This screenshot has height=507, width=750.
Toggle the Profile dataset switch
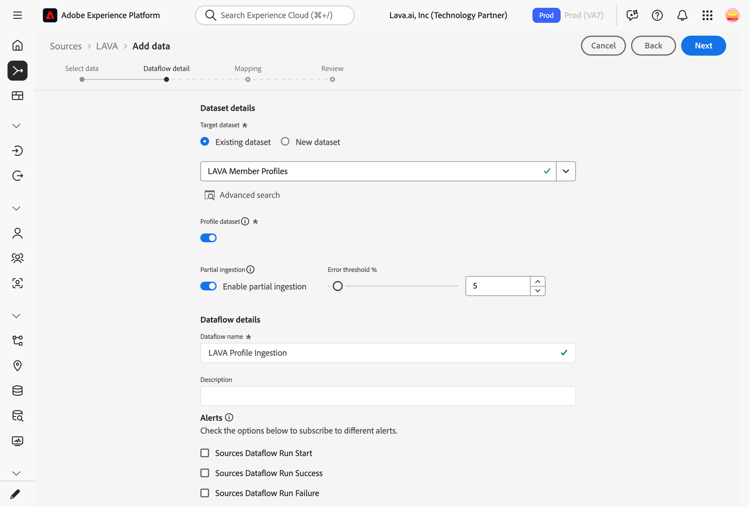click(209, 238)
